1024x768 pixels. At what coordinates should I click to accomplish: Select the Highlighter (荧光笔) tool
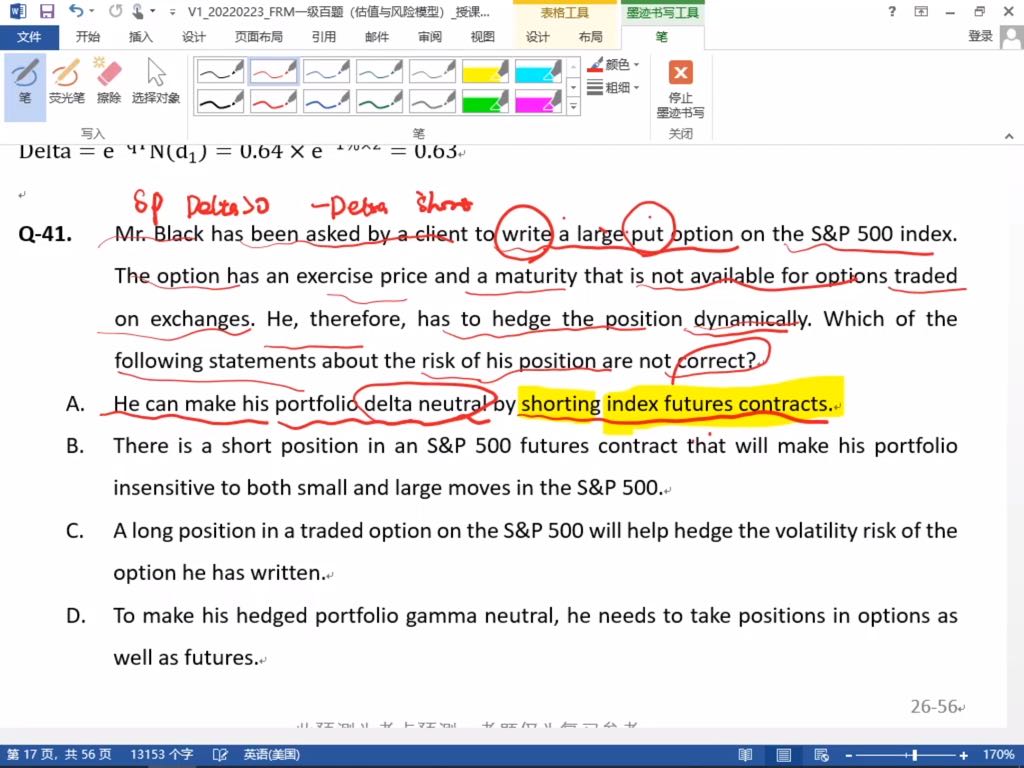[x=67, y=80]
